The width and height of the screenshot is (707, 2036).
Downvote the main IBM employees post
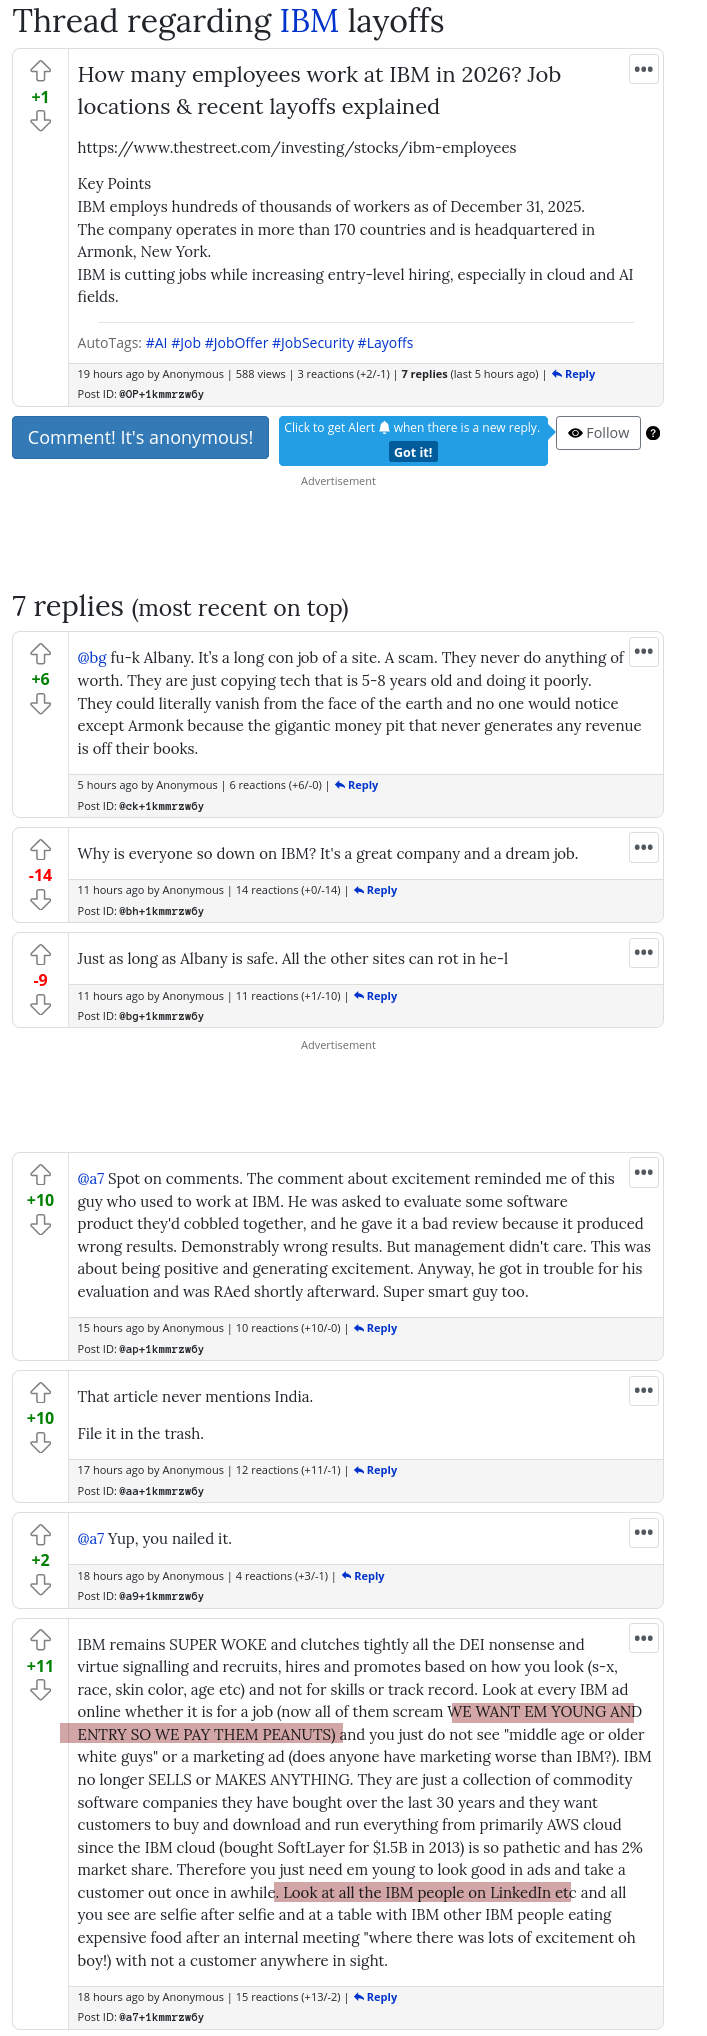click(40, 121)
